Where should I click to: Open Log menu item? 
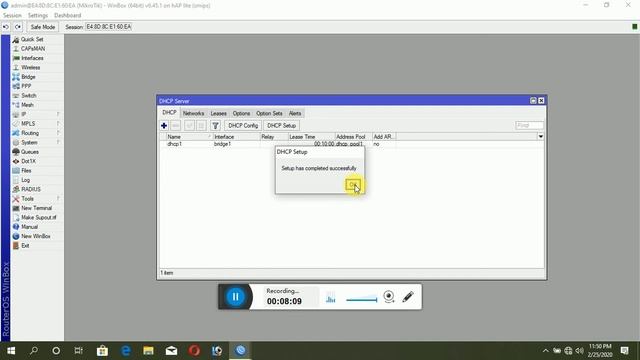(x=25, y=180)
